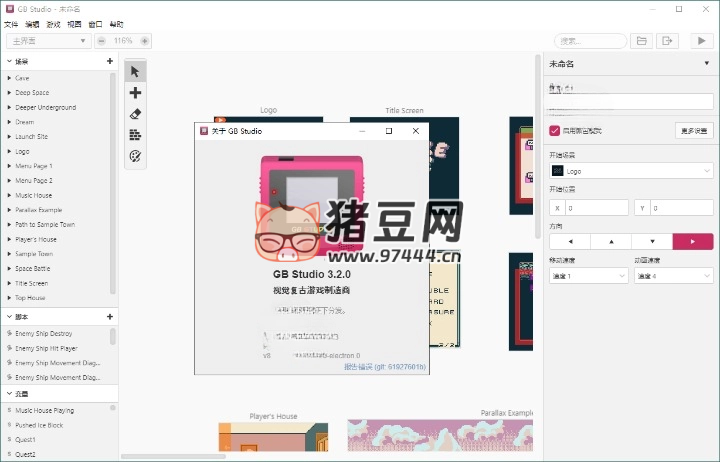720x462 pixels.
Task: Click the GB Studio app icon in title bar
Action: point(10,9)
